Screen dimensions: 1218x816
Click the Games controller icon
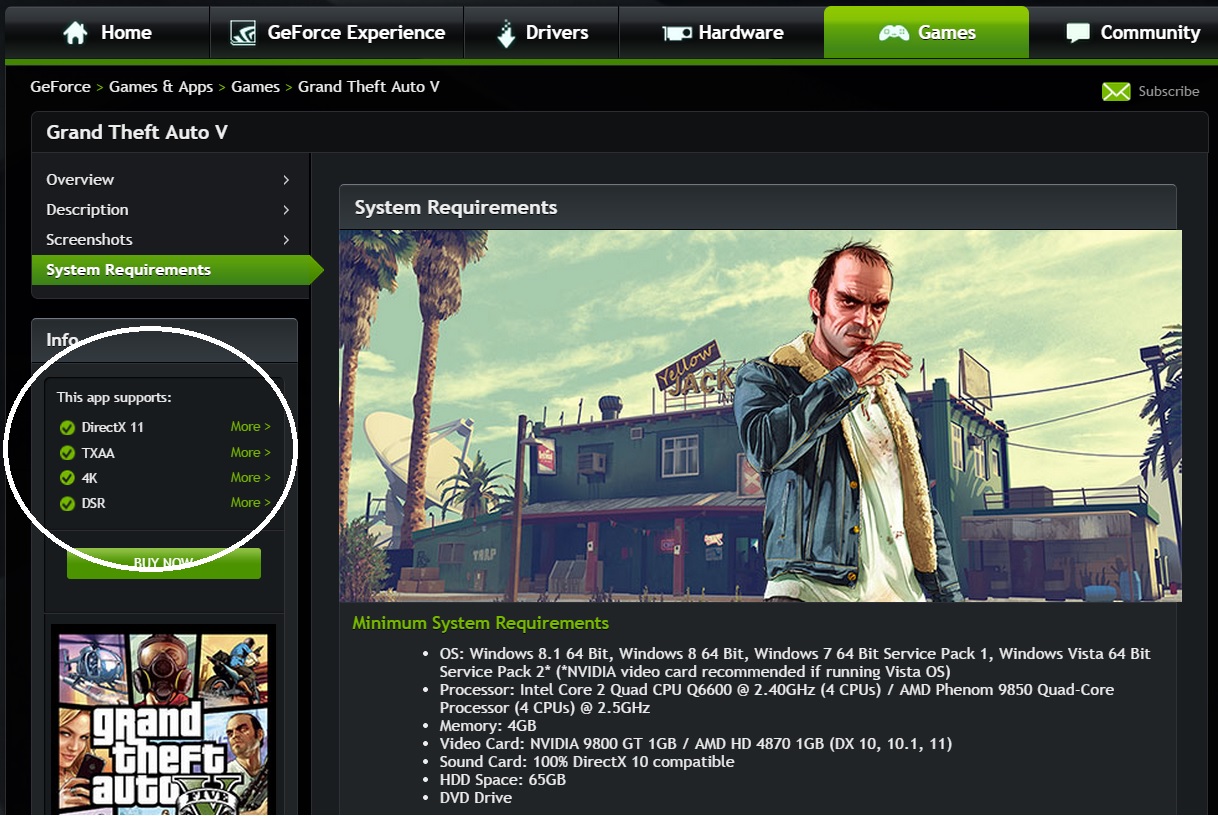[893, 33]
